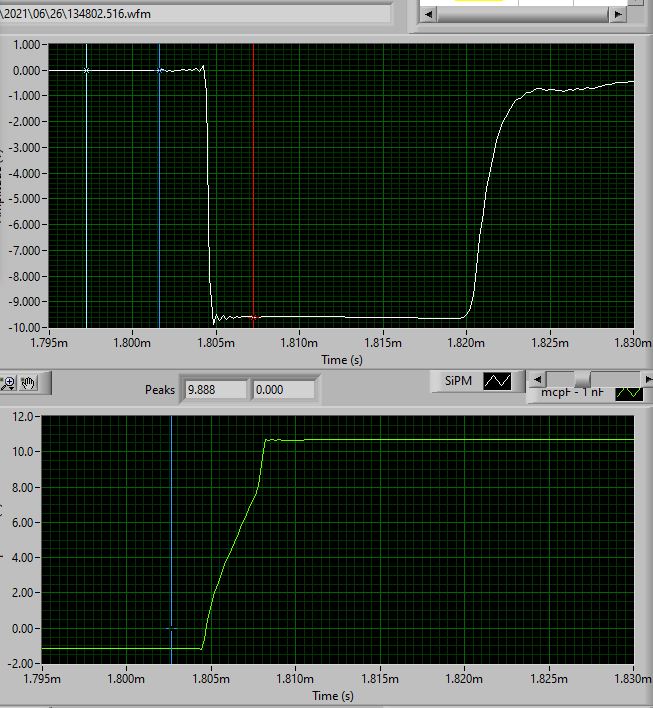Screen dimensions: 653x708
Task: Click the Peaks label
Action: click(159, 390)
